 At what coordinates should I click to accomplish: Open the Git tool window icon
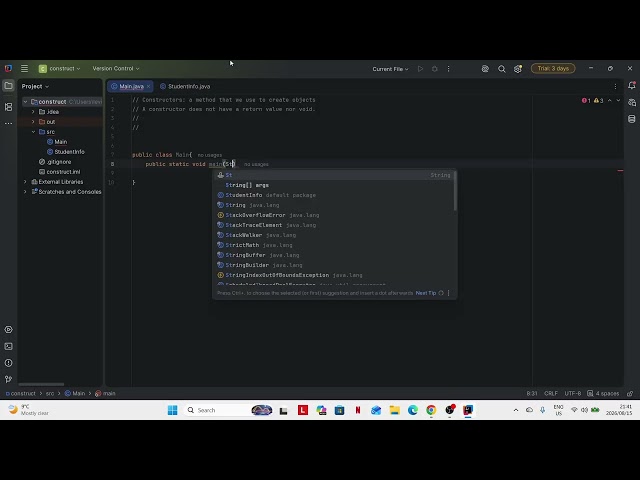(x=8, y=379)
